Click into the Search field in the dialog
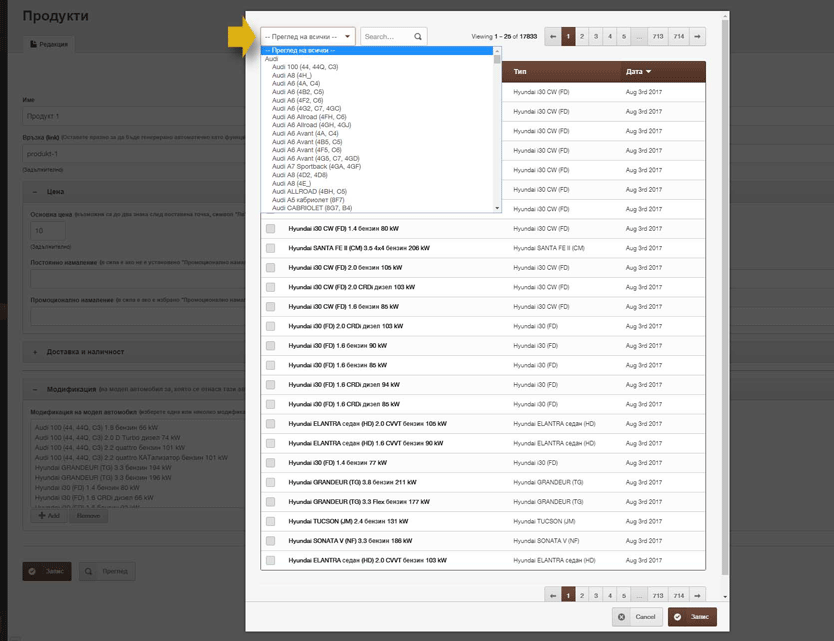834x641 pixels. pyautogui.click(x=387, y=37)
